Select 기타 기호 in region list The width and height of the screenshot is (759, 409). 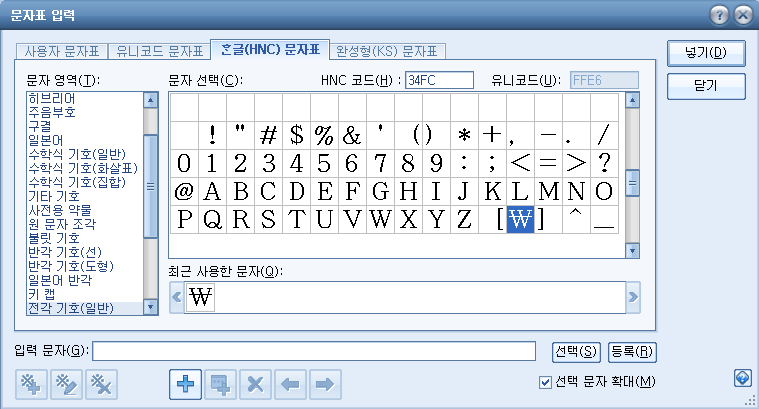coord(85,197)
